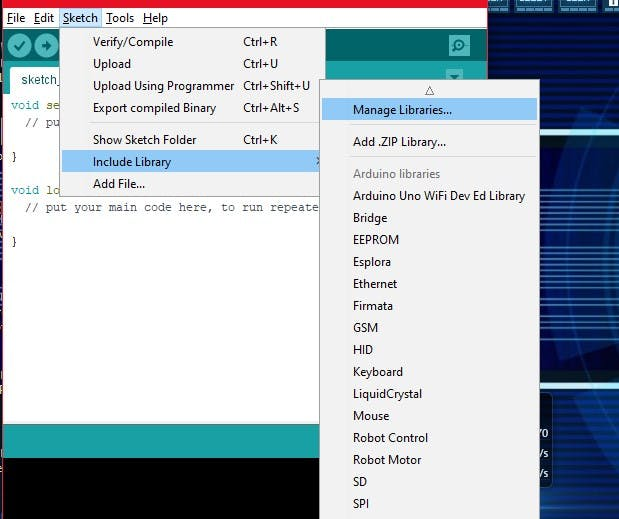Viewport: 619px width, 519px height.
Task: Include Arduino Uno WiFi Dev Ed Library
Action: click(x=430, y=196)
